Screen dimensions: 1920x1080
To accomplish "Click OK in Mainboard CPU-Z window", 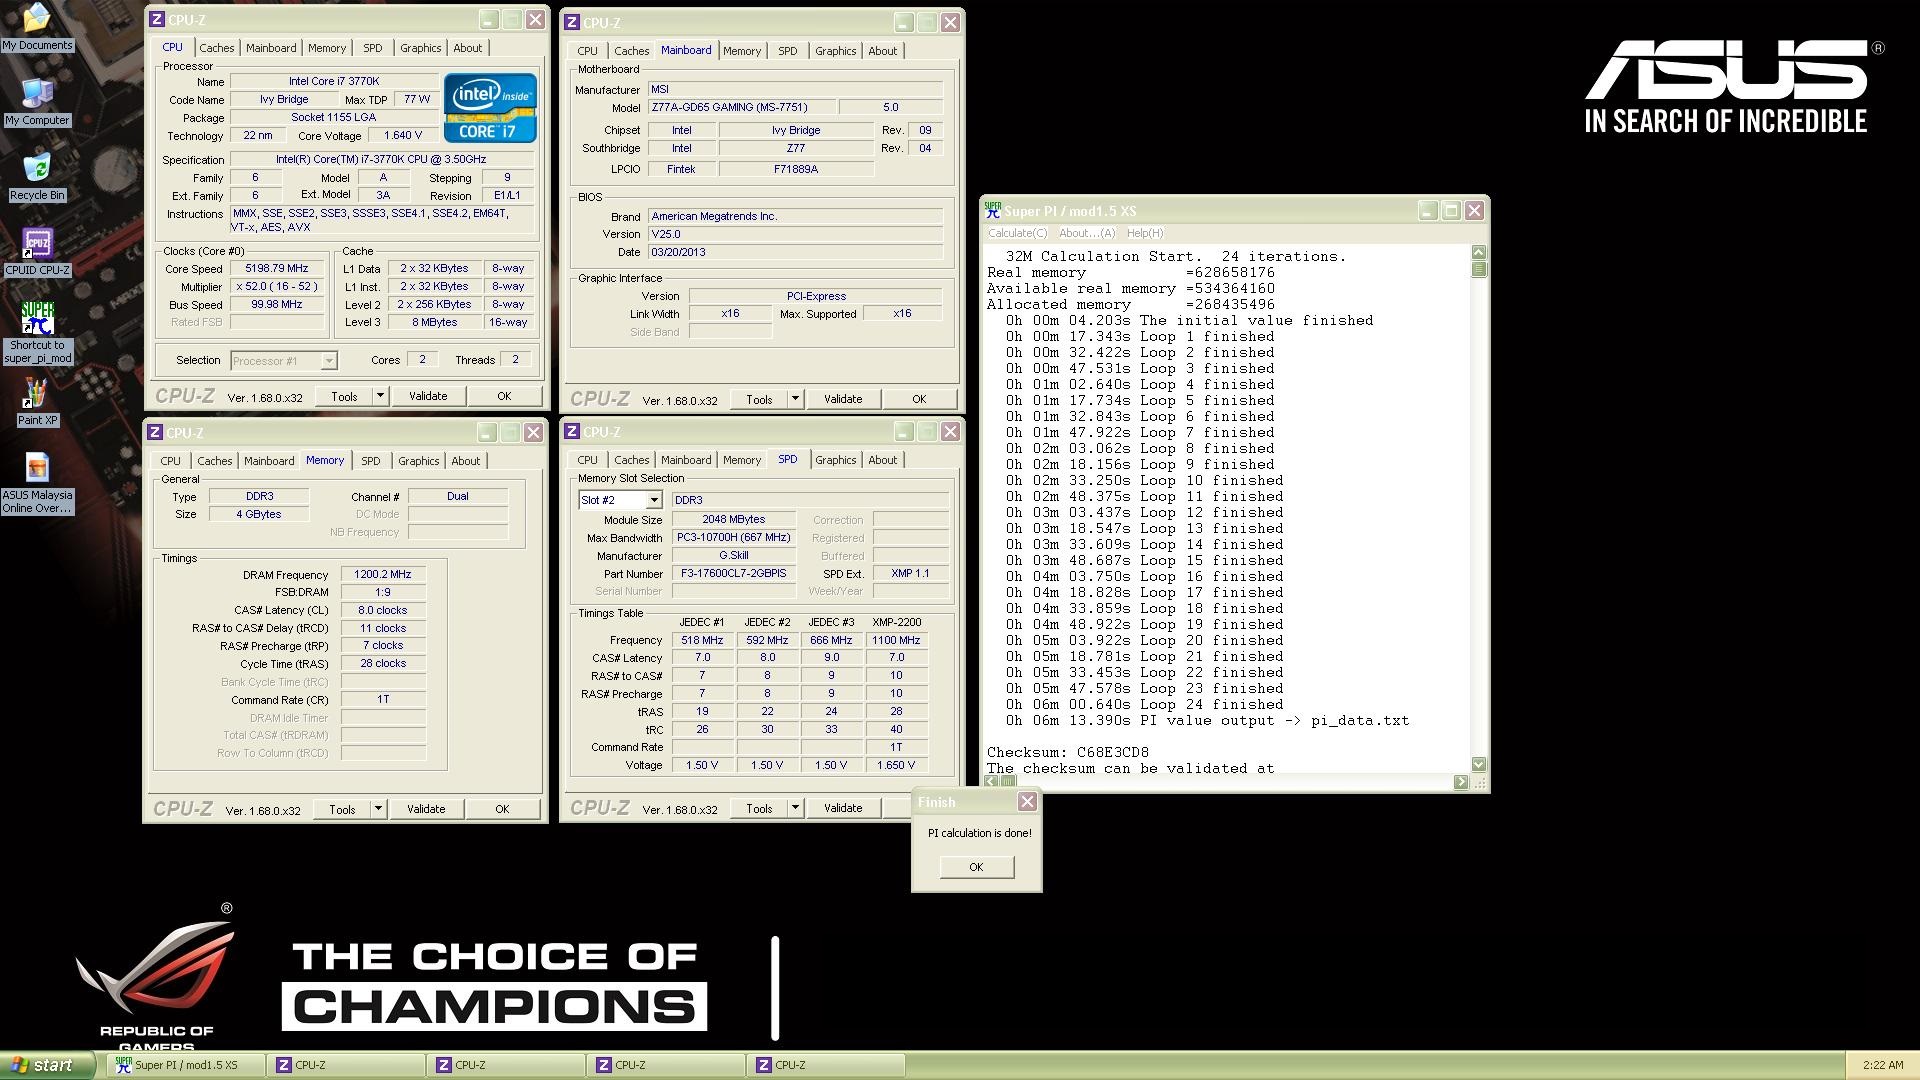I will (919, 399).
